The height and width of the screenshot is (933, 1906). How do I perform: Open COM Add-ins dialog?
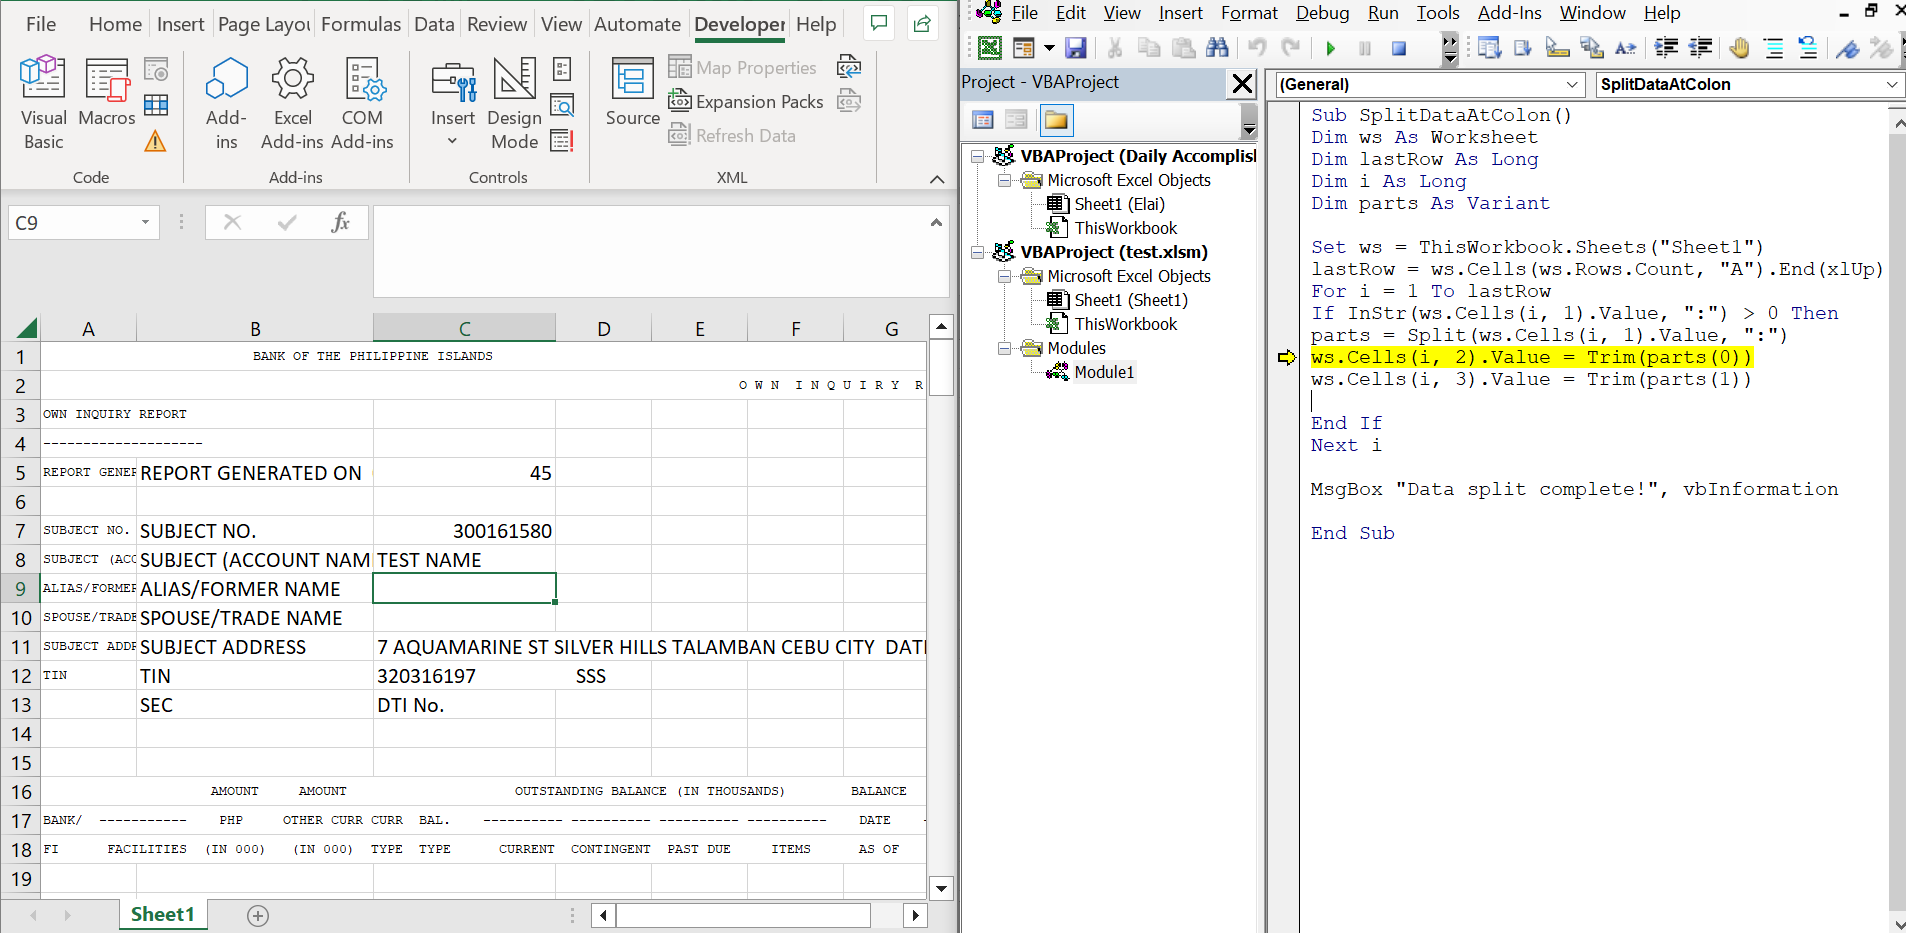(362, 103)
